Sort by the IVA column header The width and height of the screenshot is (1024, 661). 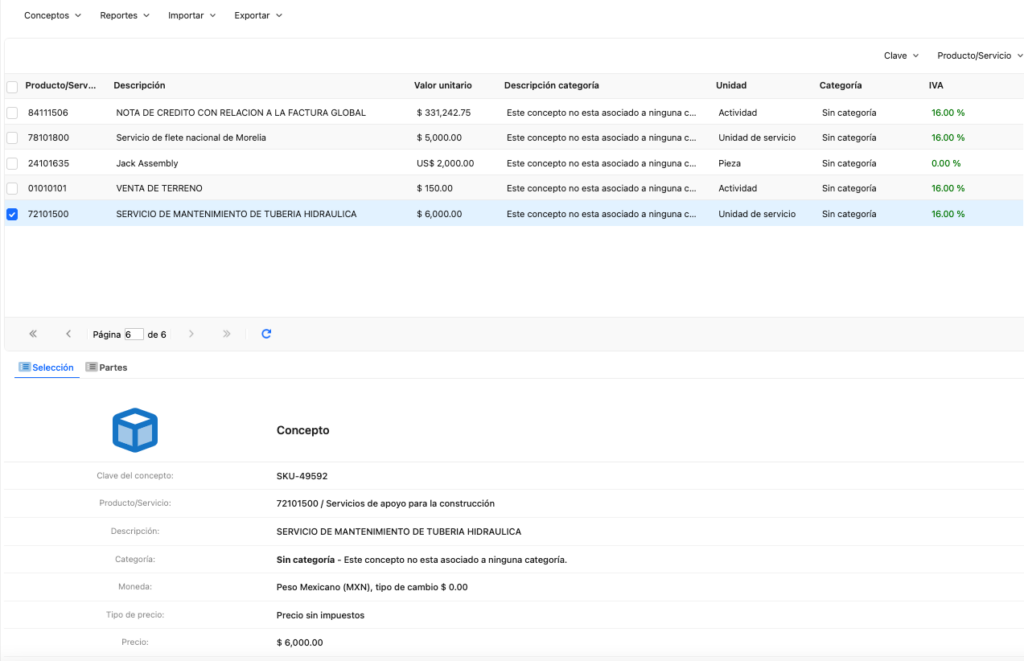[936, 86]
